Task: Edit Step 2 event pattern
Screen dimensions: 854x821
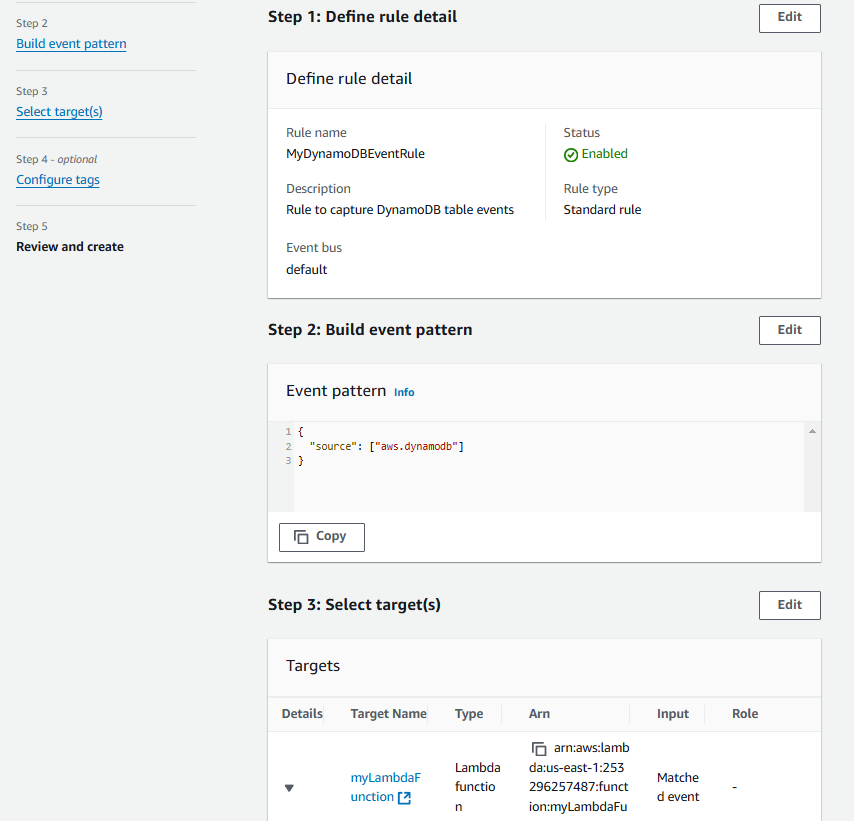Action: 789,330
